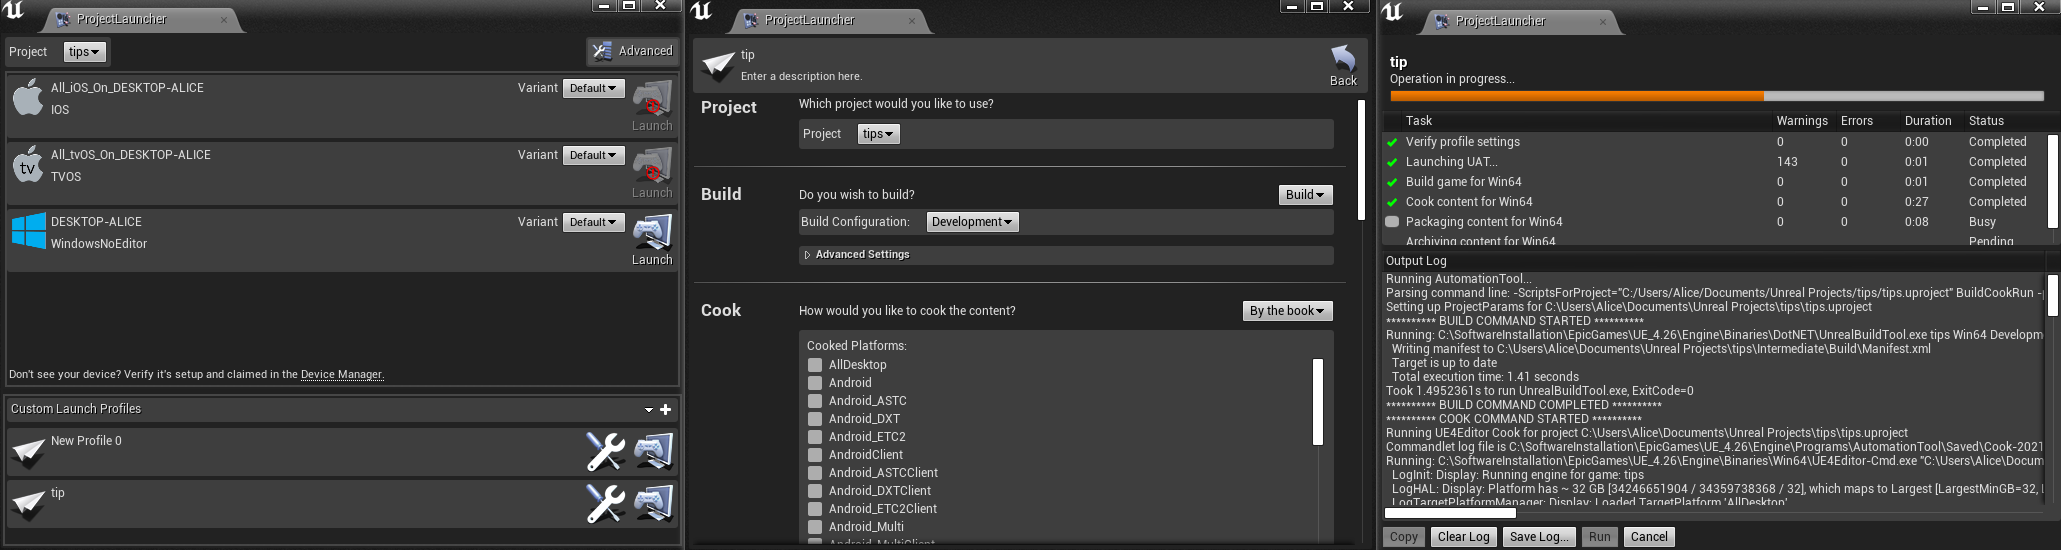
Task: Open the Device Manager link
Action: point(342,374)
